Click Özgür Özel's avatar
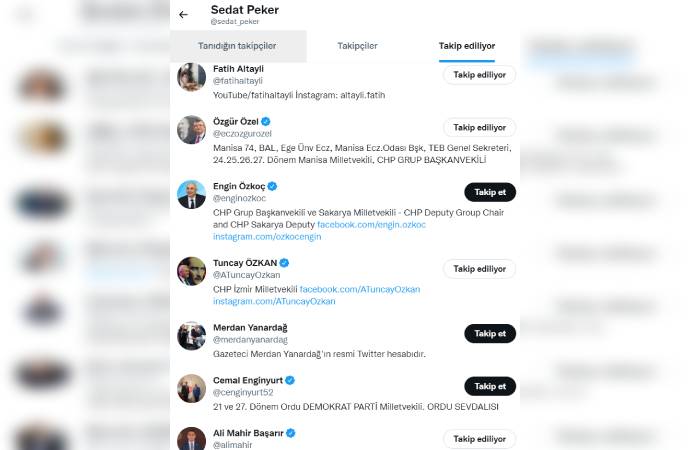The height and width of the screenshot is (450, 690). click(x=192, y=130)
